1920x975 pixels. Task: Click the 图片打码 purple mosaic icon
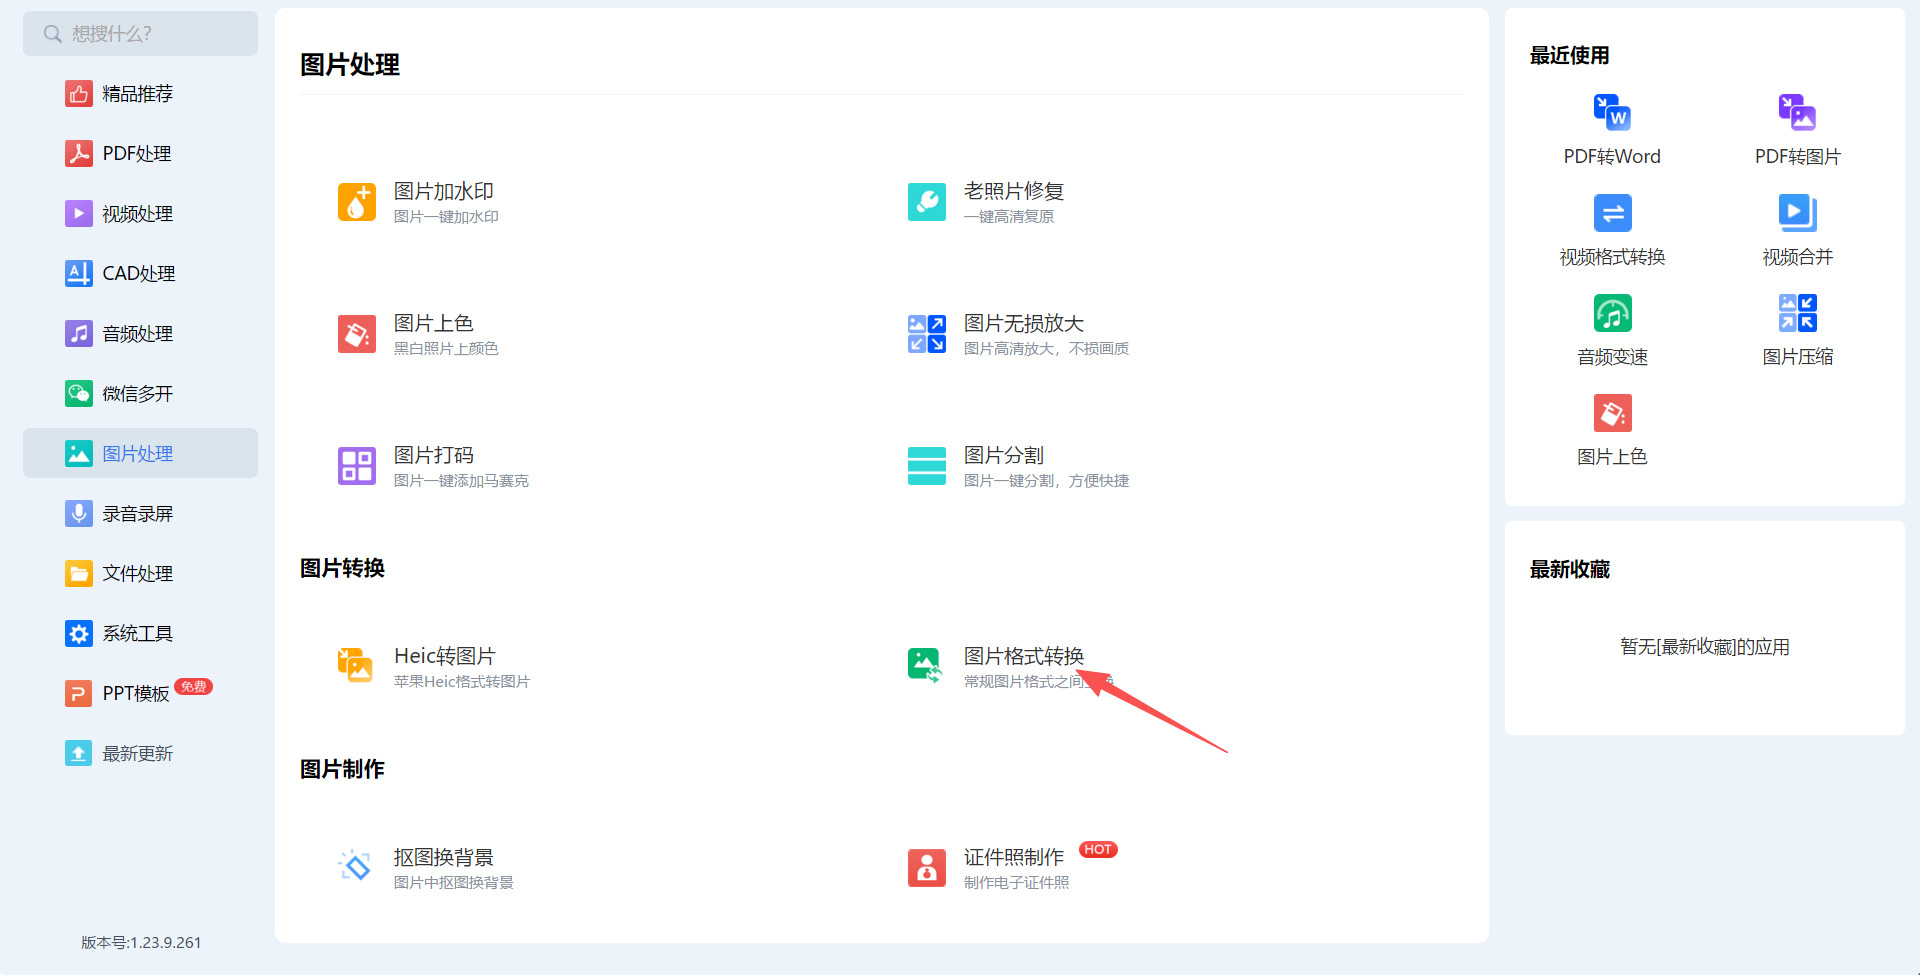pos(357,466)
